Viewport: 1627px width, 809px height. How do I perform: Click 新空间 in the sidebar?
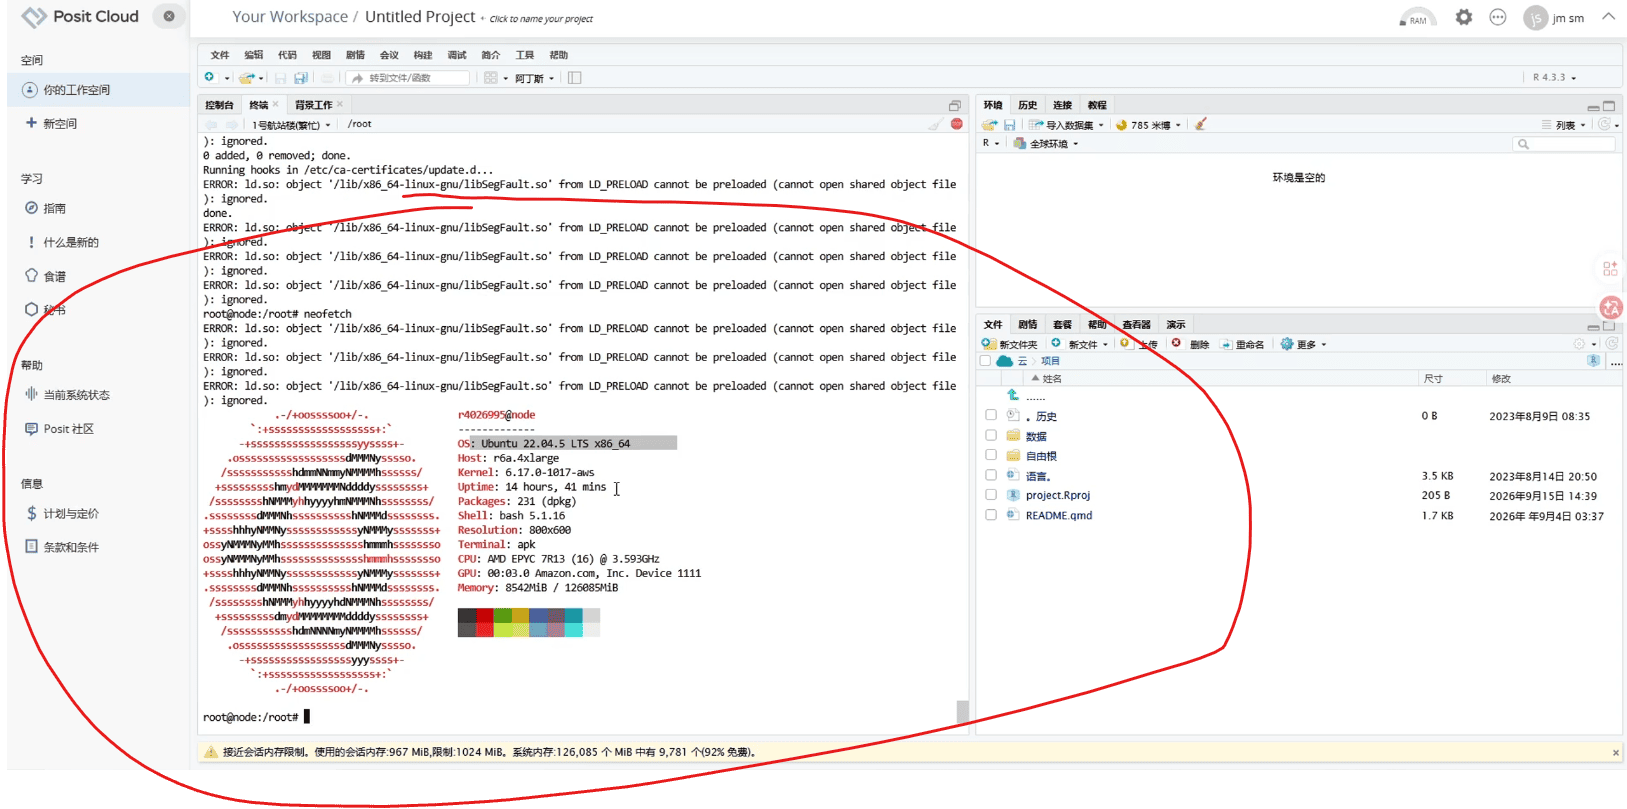point(51,123)
